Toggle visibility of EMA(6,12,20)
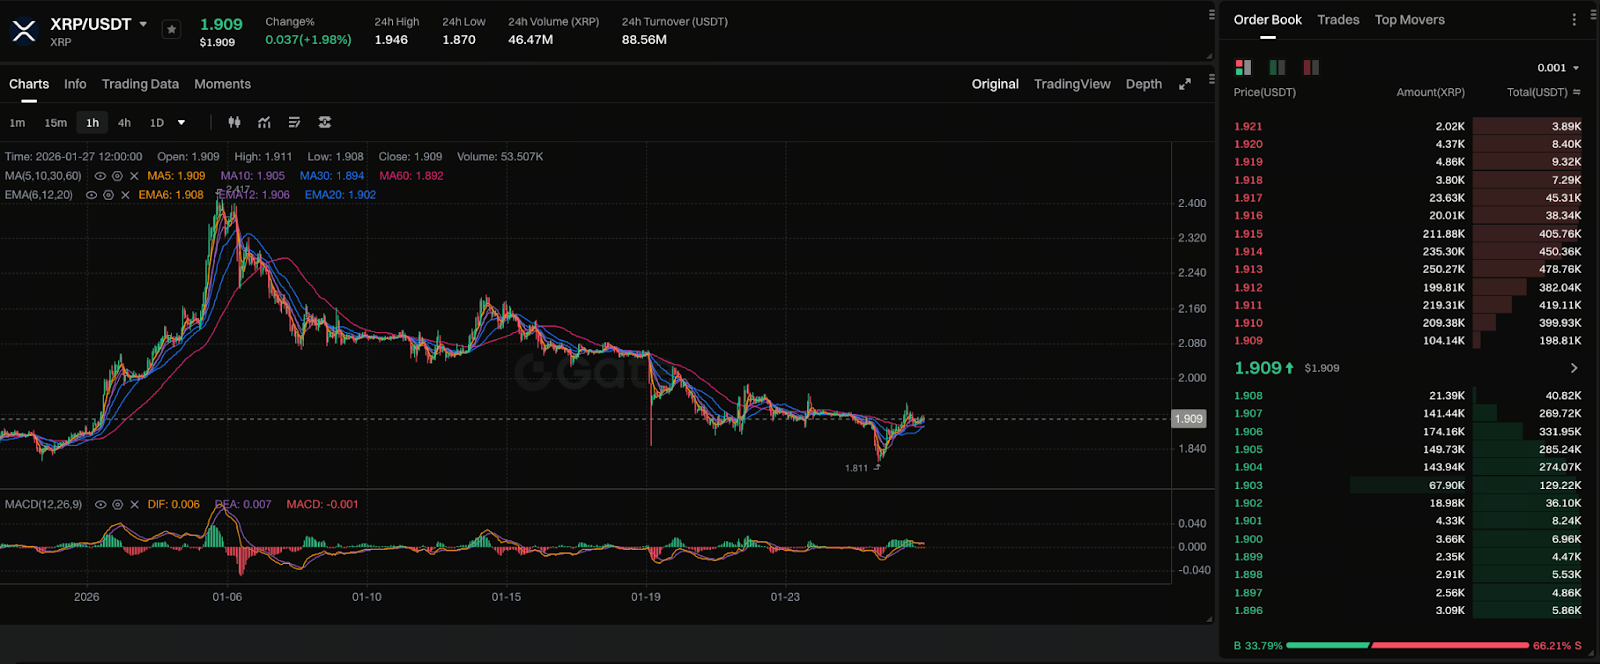 (x=91, y=195)
